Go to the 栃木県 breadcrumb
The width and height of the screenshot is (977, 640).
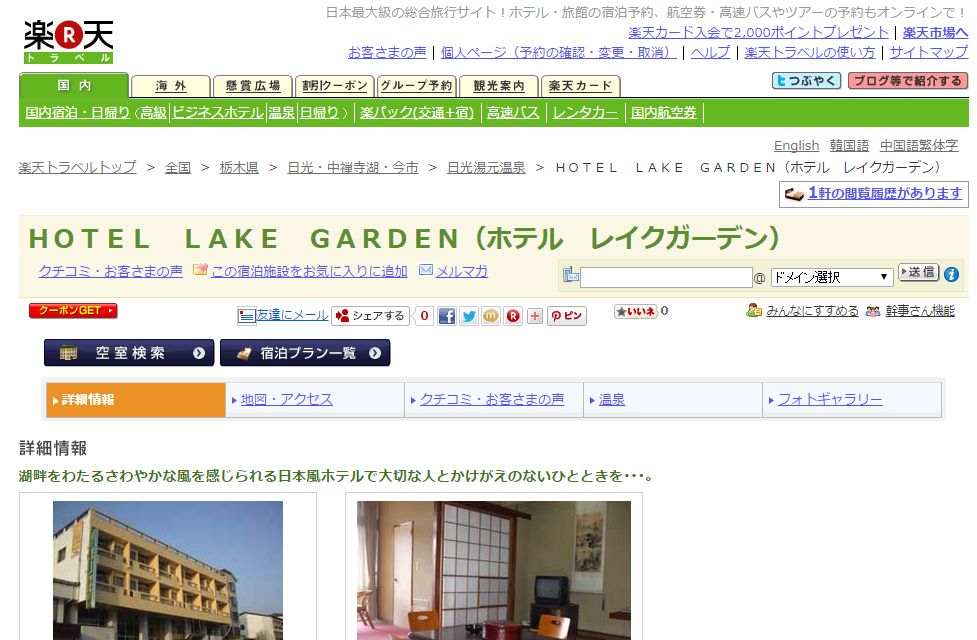[239, 168]
